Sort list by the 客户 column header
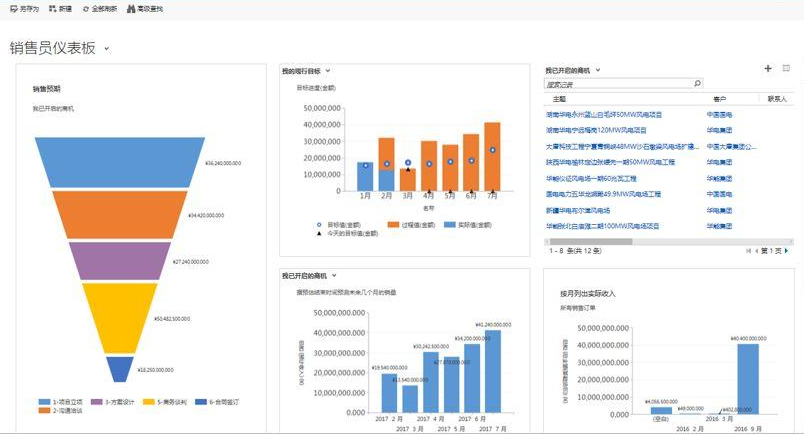The height and width of the screenshot is (434, 804). click(719, 99)
